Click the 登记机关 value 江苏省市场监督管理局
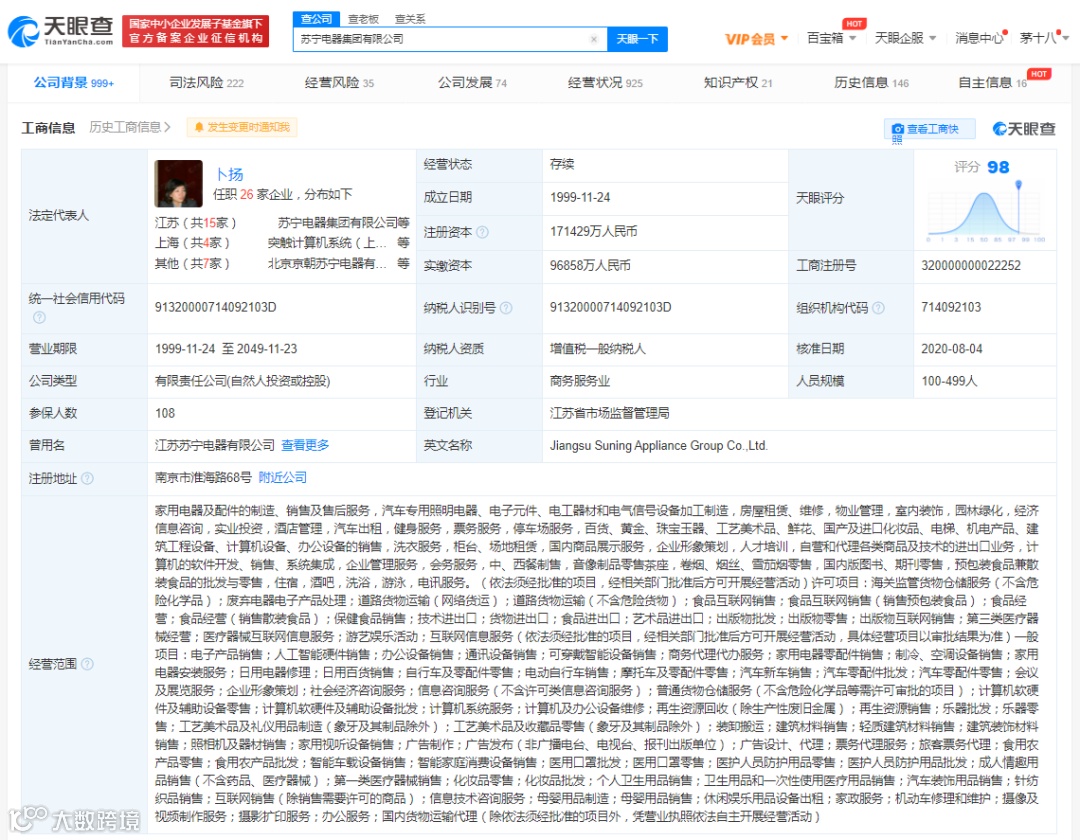This screenshot has width=1080, height=840. coord(609,413)
